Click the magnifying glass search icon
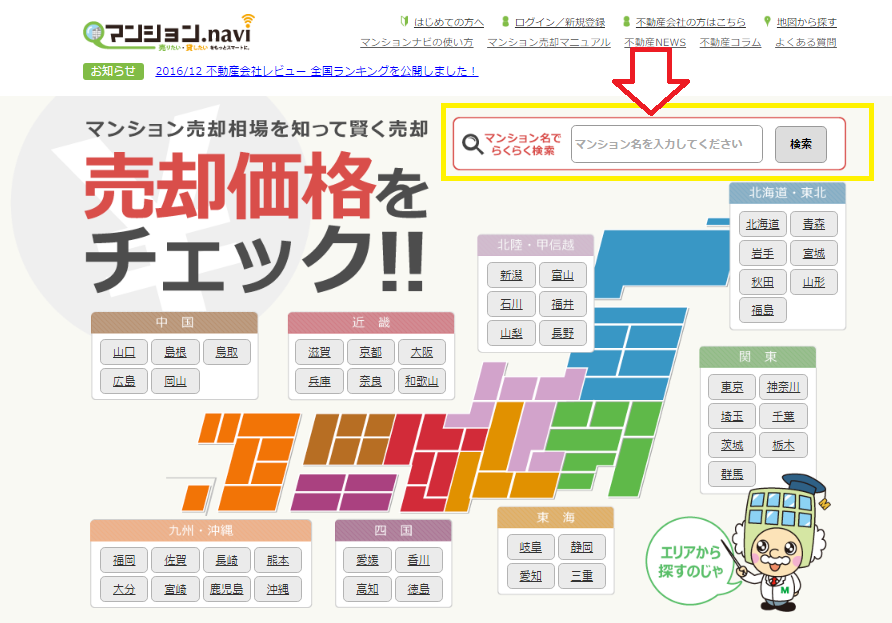 [472, 144]
